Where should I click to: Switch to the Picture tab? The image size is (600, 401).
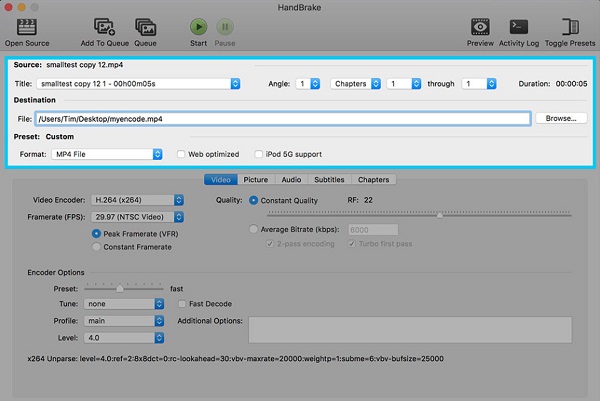pyautogui.click(x=256, y=179)
